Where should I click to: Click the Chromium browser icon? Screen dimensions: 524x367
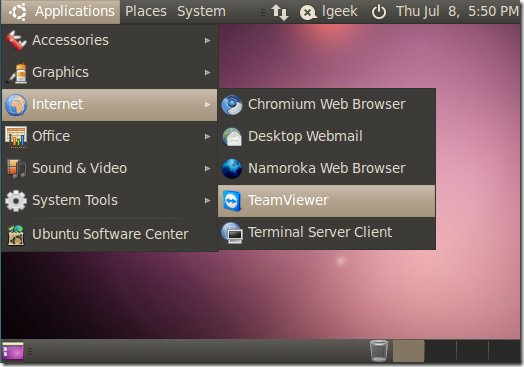pyautogui.click(x=232, y=105)
